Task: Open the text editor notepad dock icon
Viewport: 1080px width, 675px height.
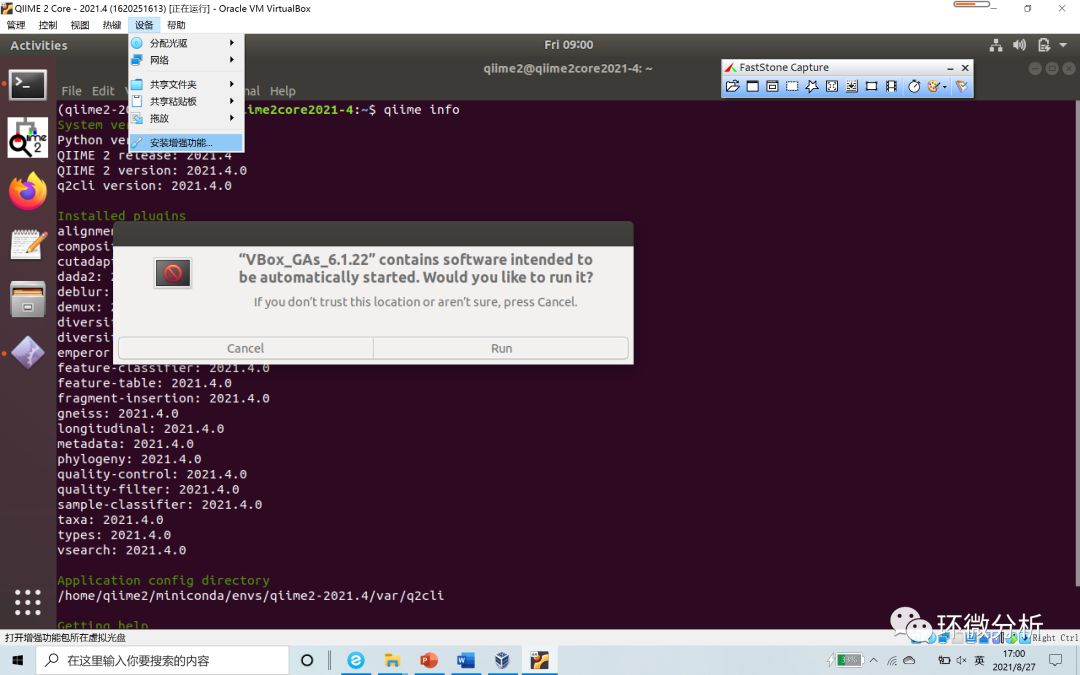Action: coord(28,245)
